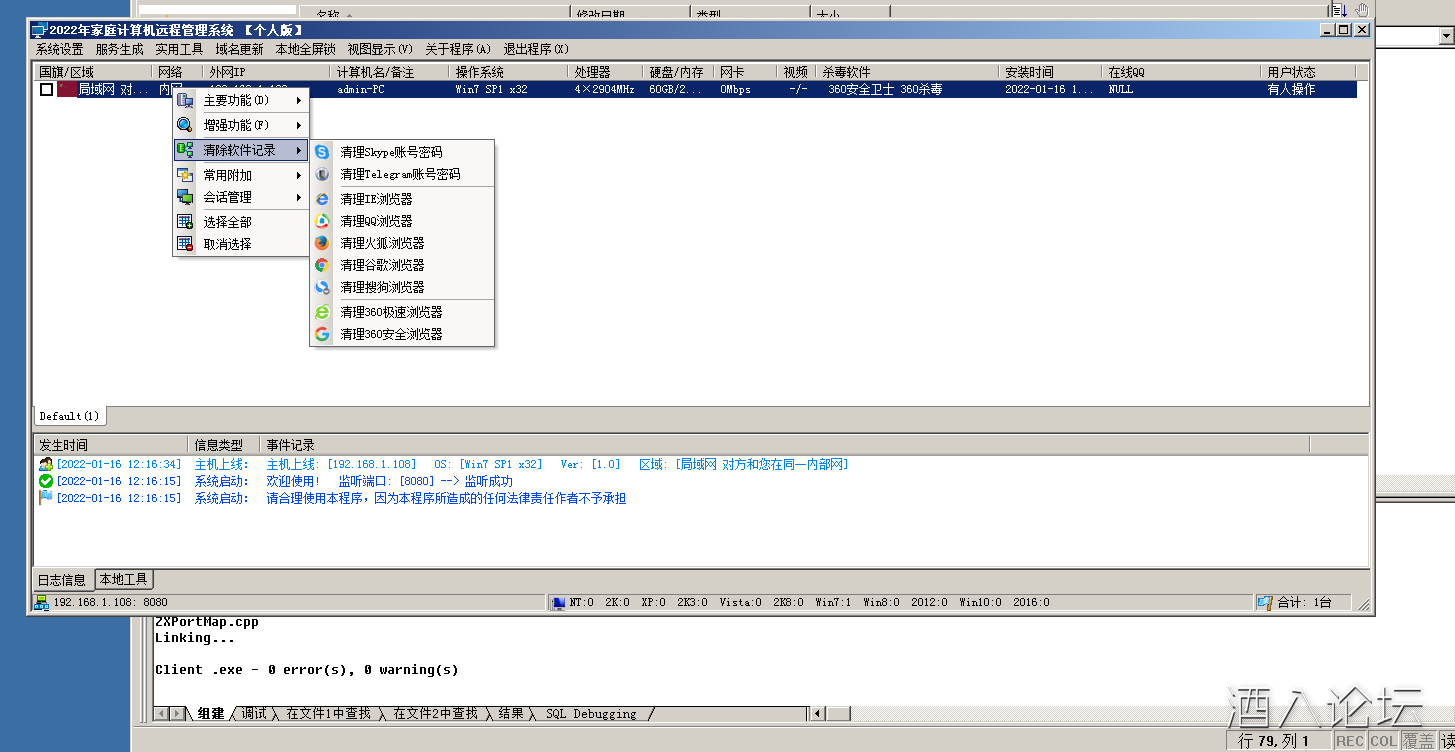Screen dimensions: 1455x752
Task: Switch to the 在文件1中查找 tab
Action: pos(328,713)
